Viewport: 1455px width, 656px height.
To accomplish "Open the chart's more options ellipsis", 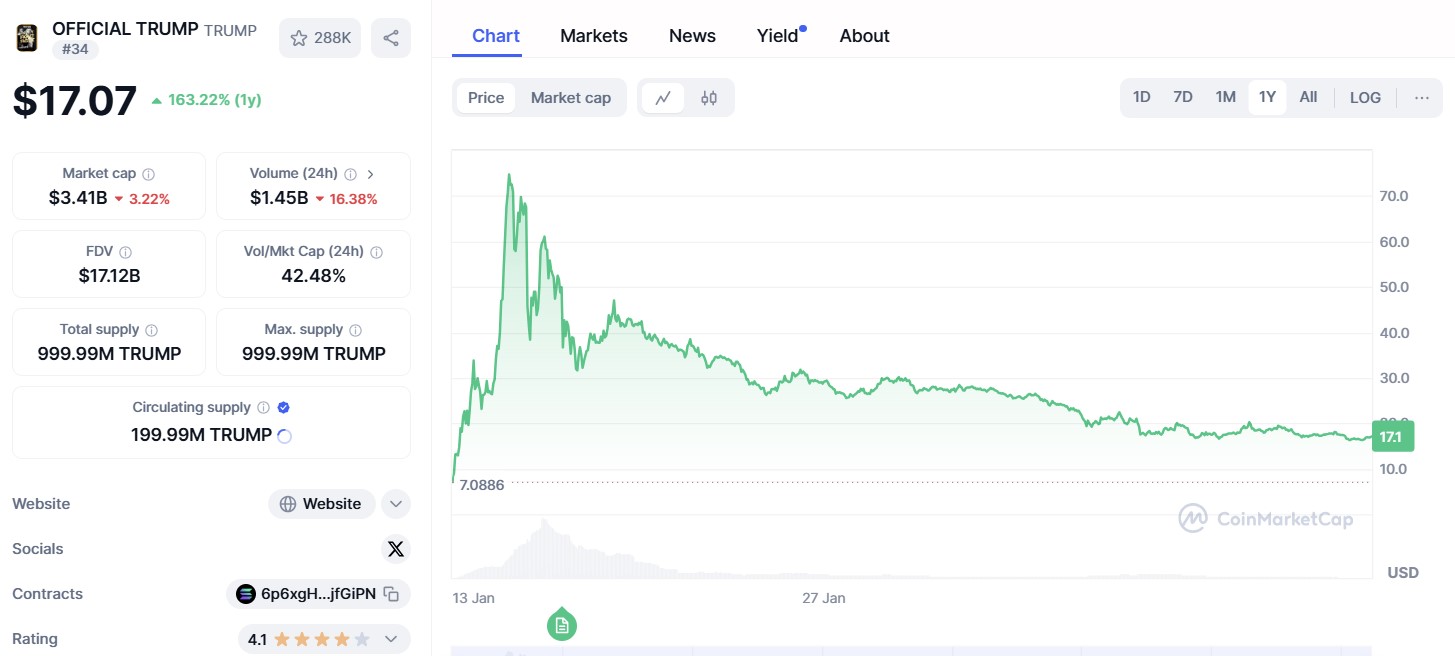I will [1422, 97].
